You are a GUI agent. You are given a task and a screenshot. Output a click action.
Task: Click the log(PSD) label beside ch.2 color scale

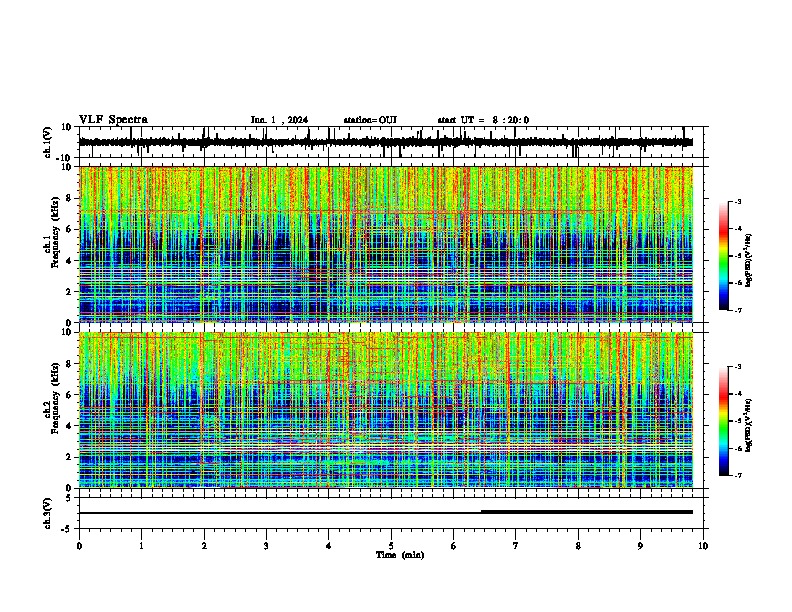click(x=749, y=425)
